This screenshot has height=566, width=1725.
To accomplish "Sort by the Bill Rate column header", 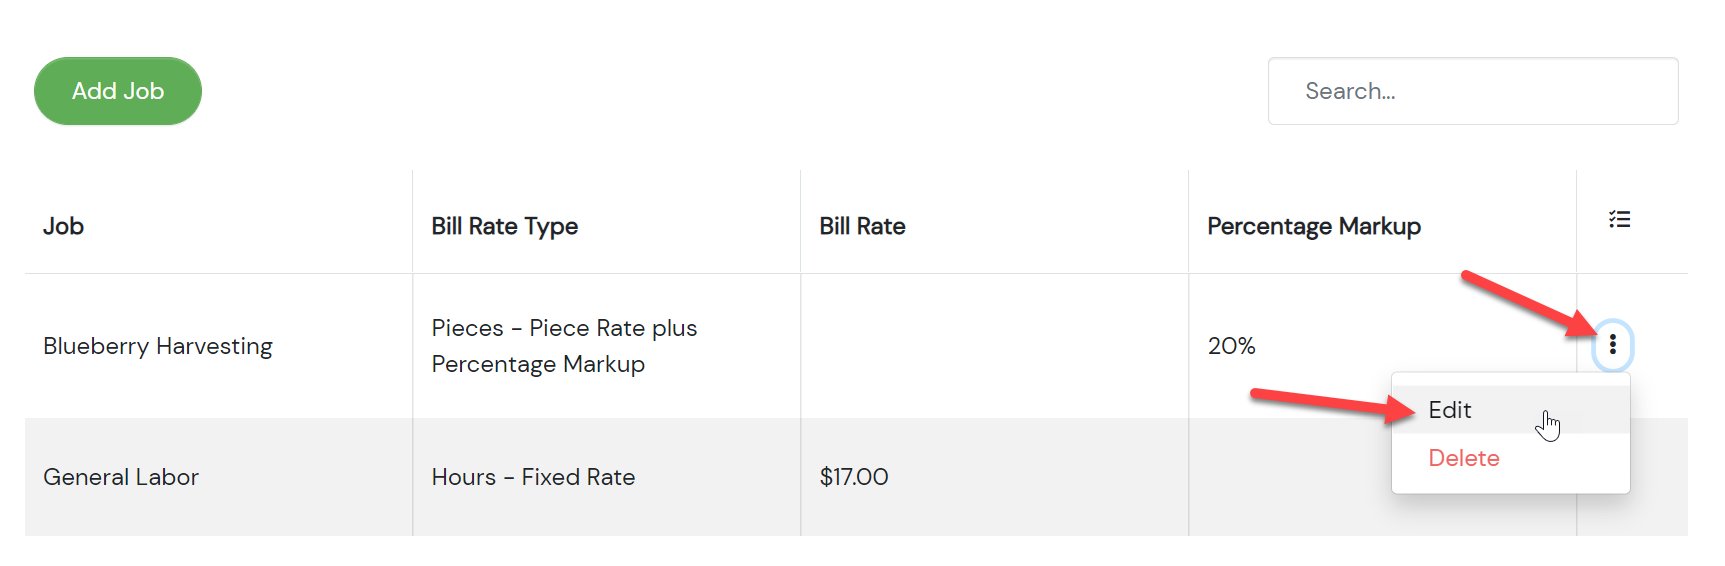I will coord(862,226).
